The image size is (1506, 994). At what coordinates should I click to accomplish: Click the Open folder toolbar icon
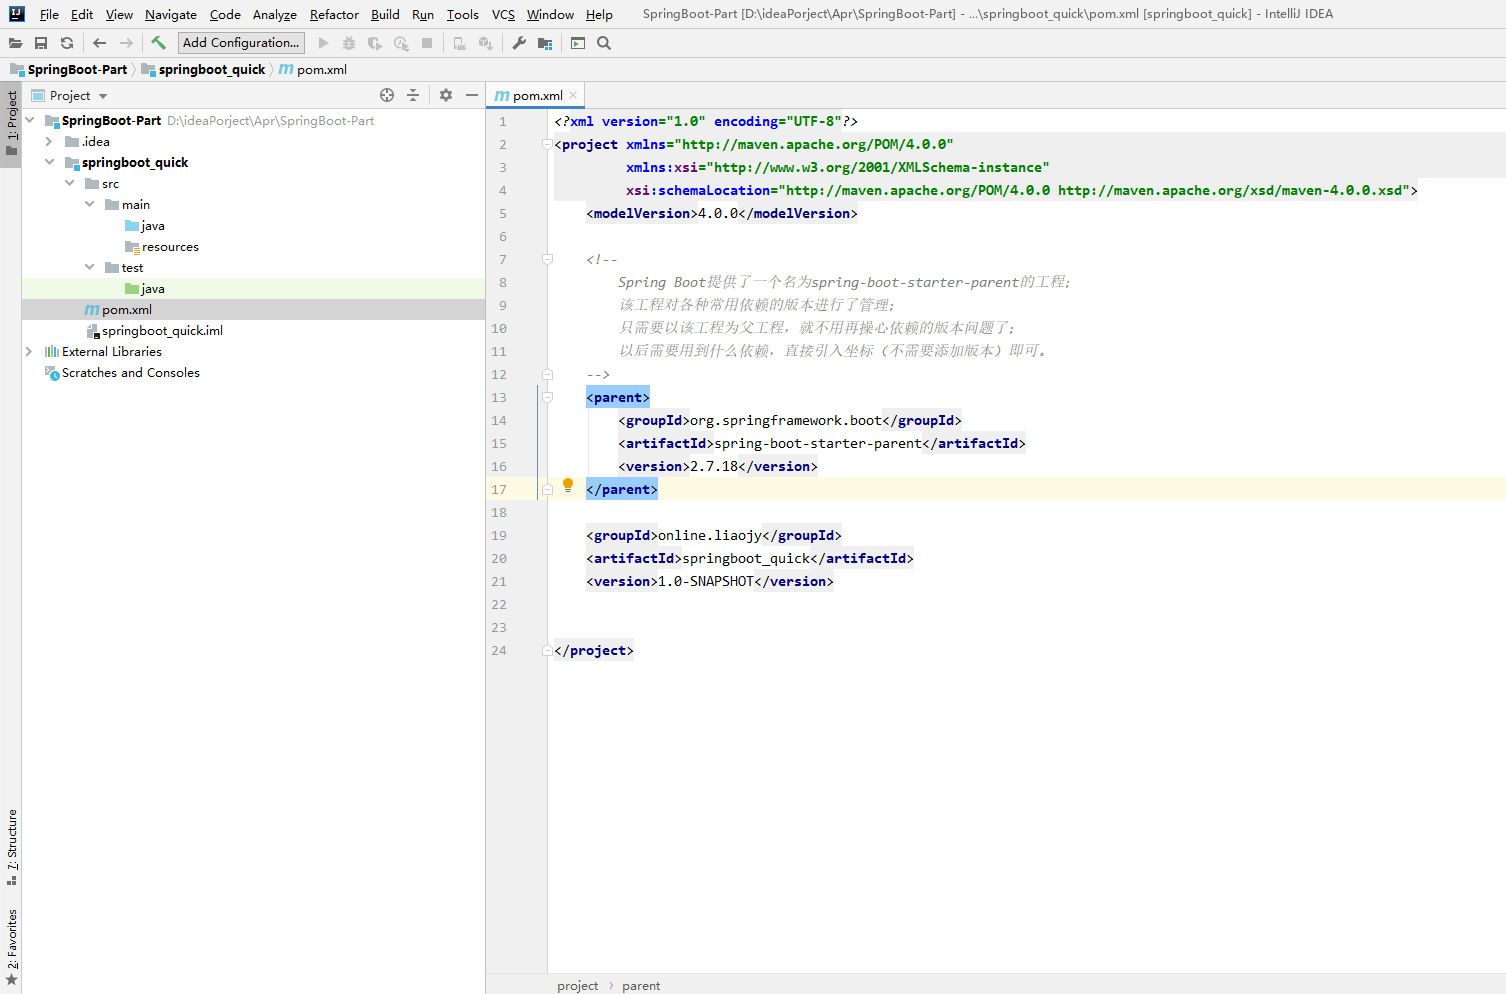click(15, 43)
